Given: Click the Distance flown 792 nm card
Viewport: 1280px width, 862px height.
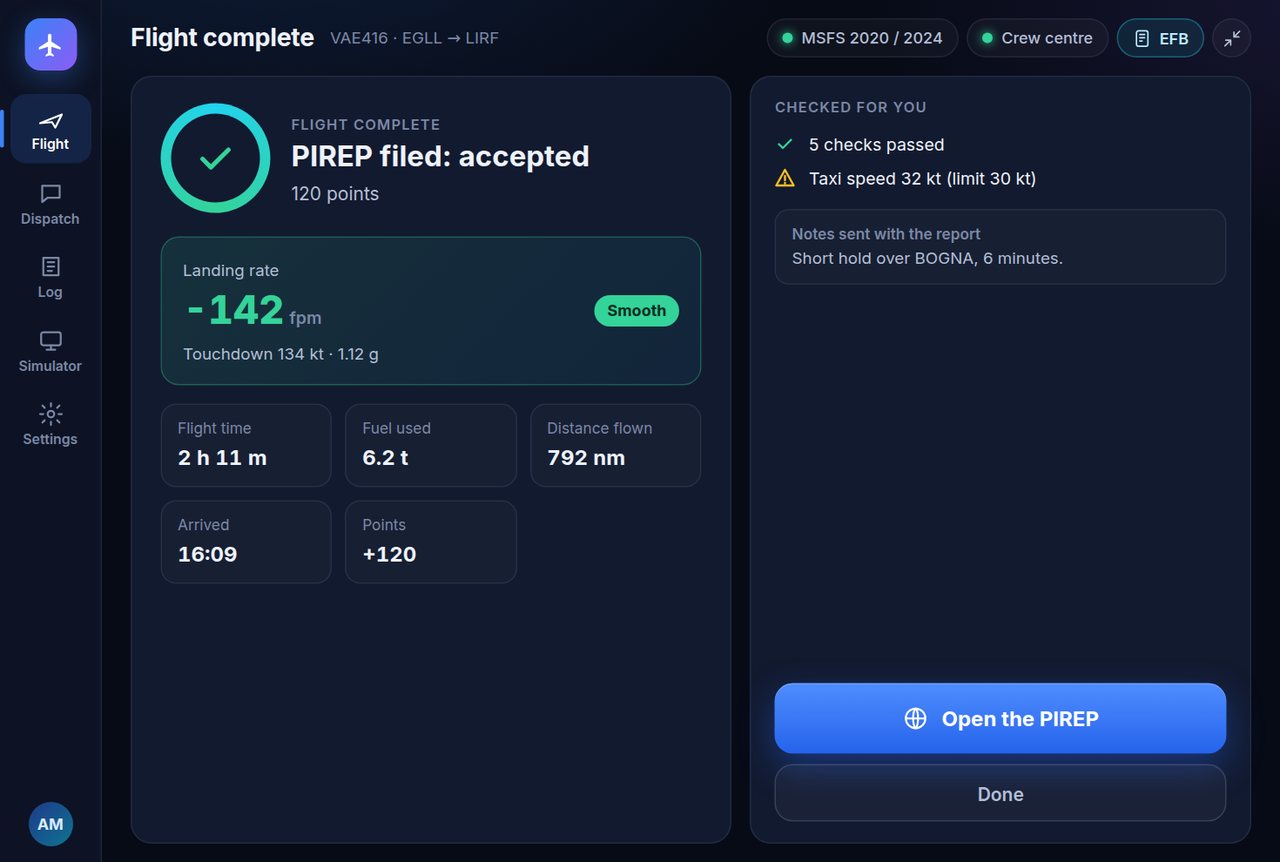Looking at the screenshot, I should pyautogui.click(x=616, y=445).
